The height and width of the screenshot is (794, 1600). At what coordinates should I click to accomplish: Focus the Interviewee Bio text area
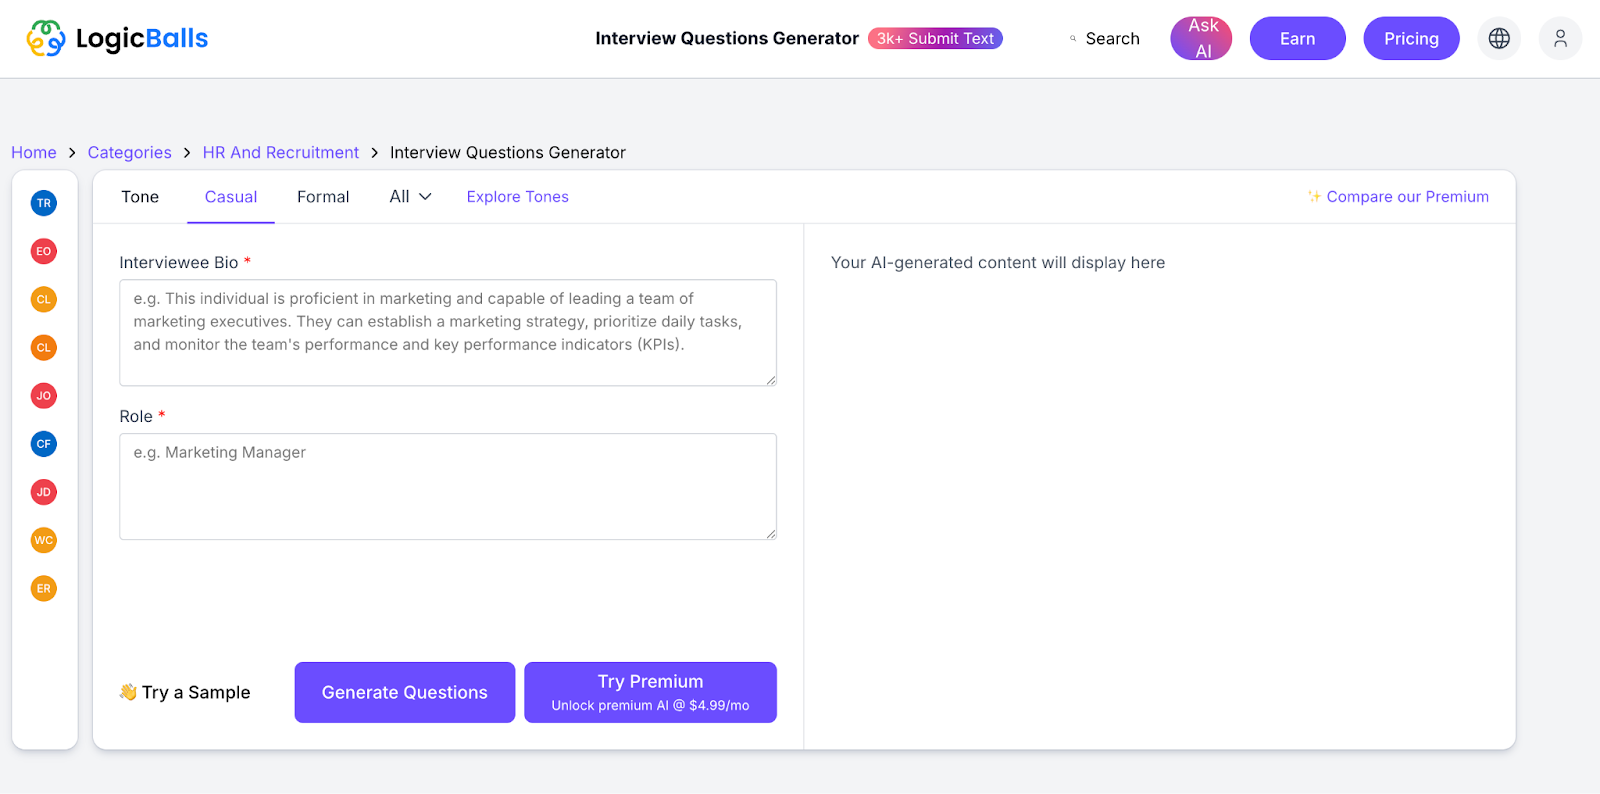[x=448, y=332]
